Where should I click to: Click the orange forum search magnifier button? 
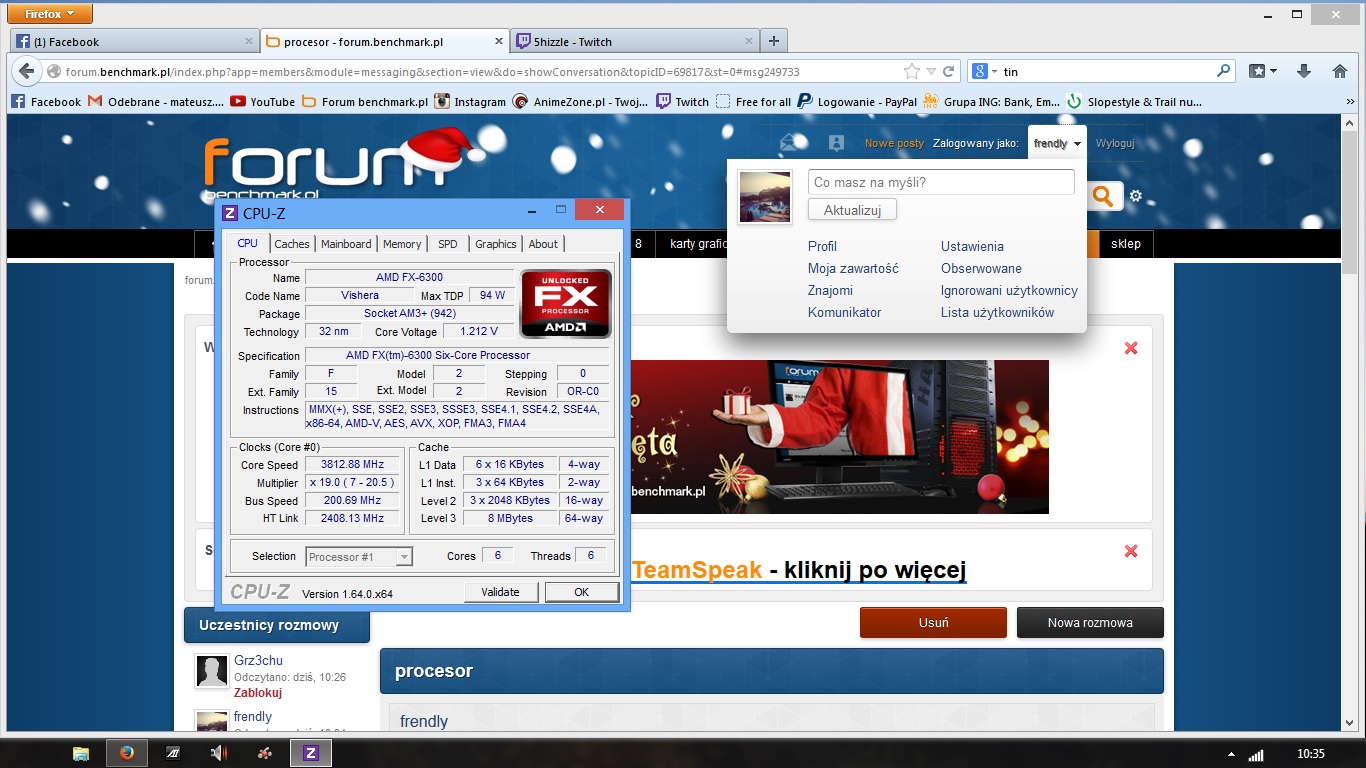click(1103, 196)
